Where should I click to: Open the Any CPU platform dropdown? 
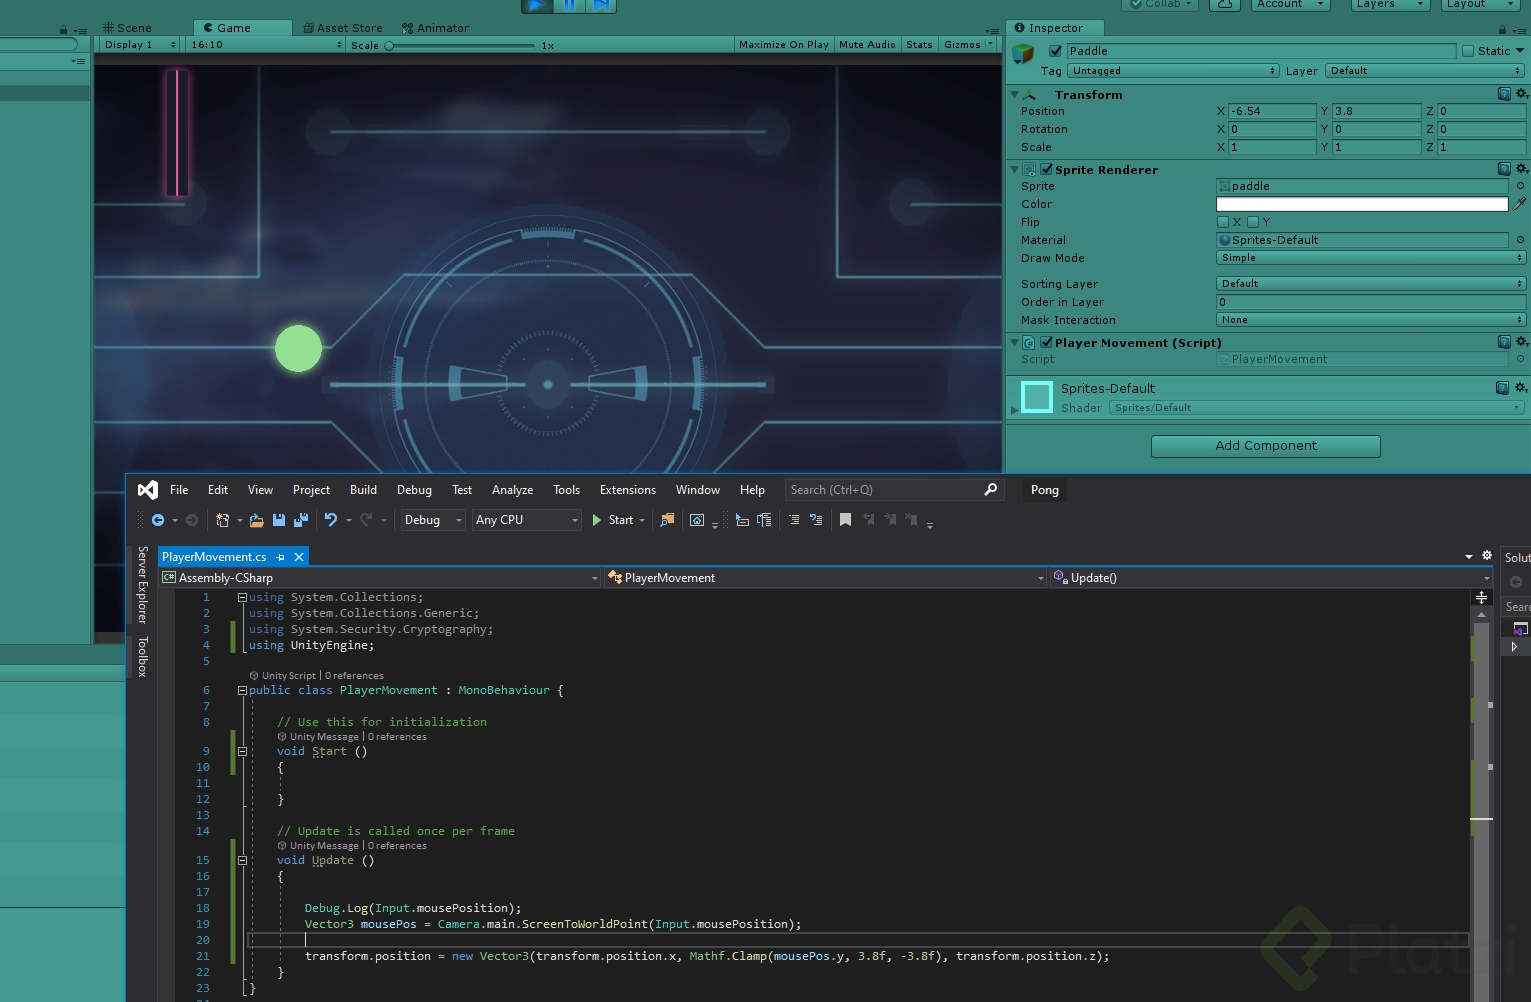click(x=527, y=520)
